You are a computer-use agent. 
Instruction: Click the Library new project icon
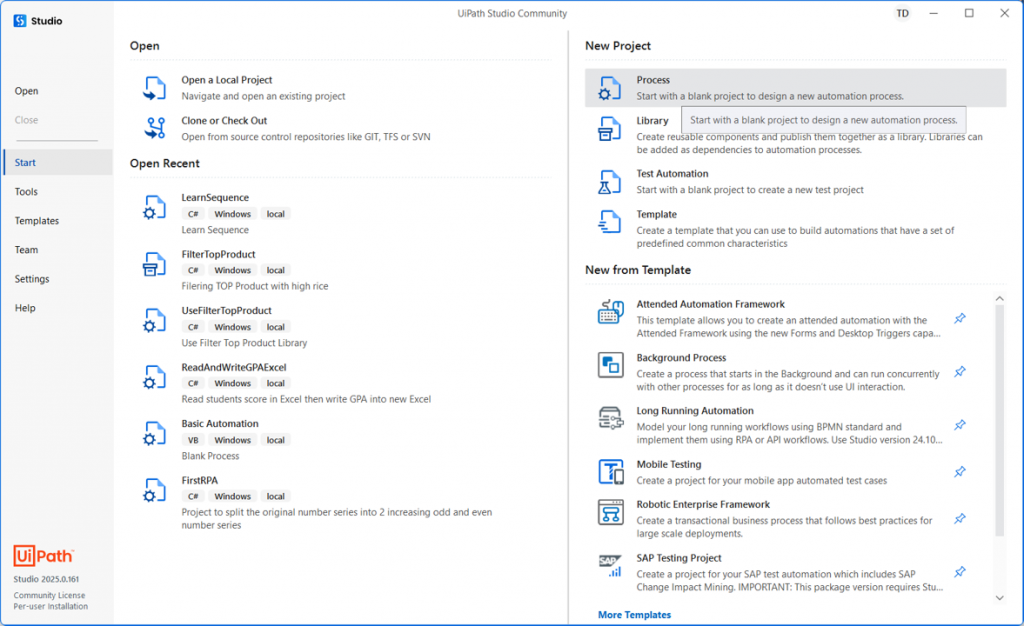pos(610,129)
